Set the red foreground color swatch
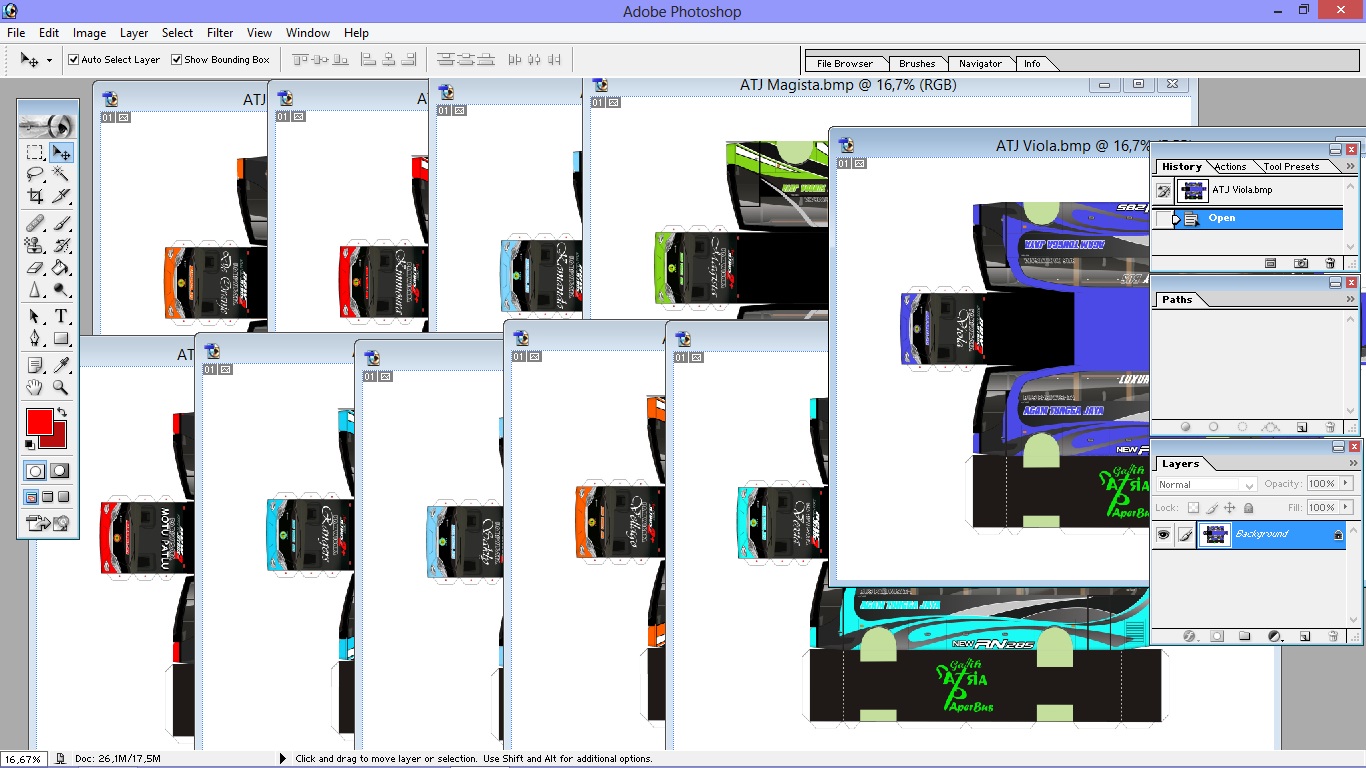1366x768 pixels. click(x=39, y=421)
